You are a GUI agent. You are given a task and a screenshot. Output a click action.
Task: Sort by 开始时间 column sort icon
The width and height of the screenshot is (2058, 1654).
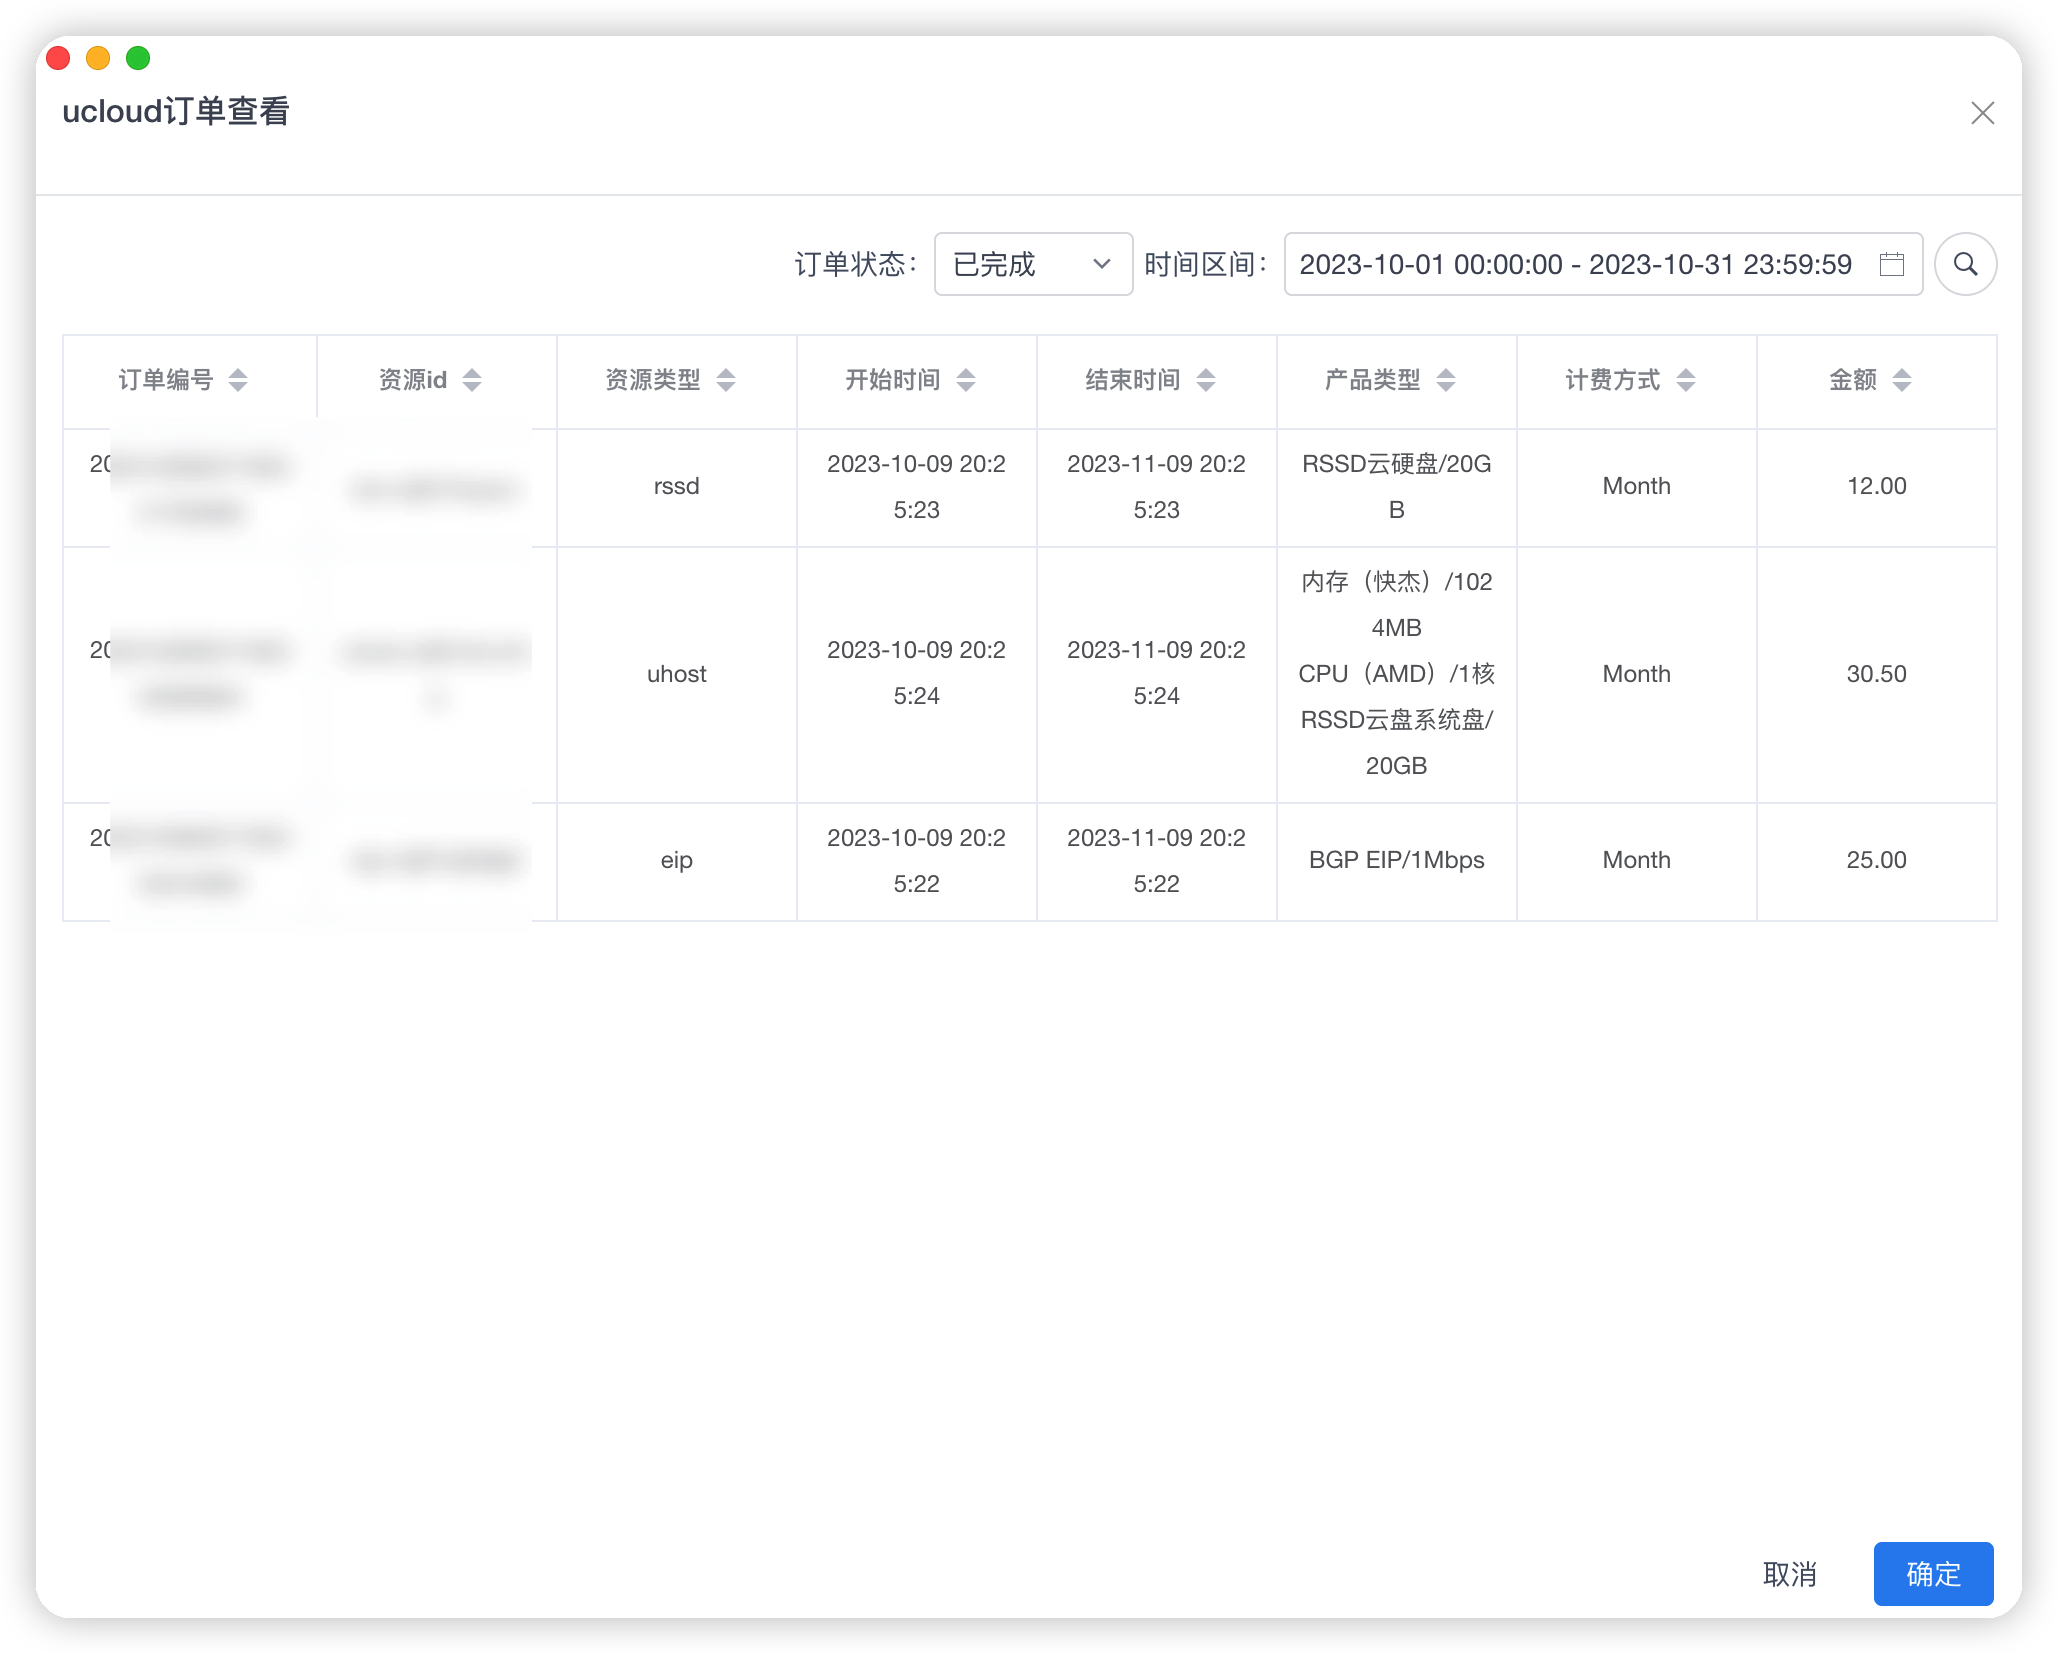pos(966,380)
